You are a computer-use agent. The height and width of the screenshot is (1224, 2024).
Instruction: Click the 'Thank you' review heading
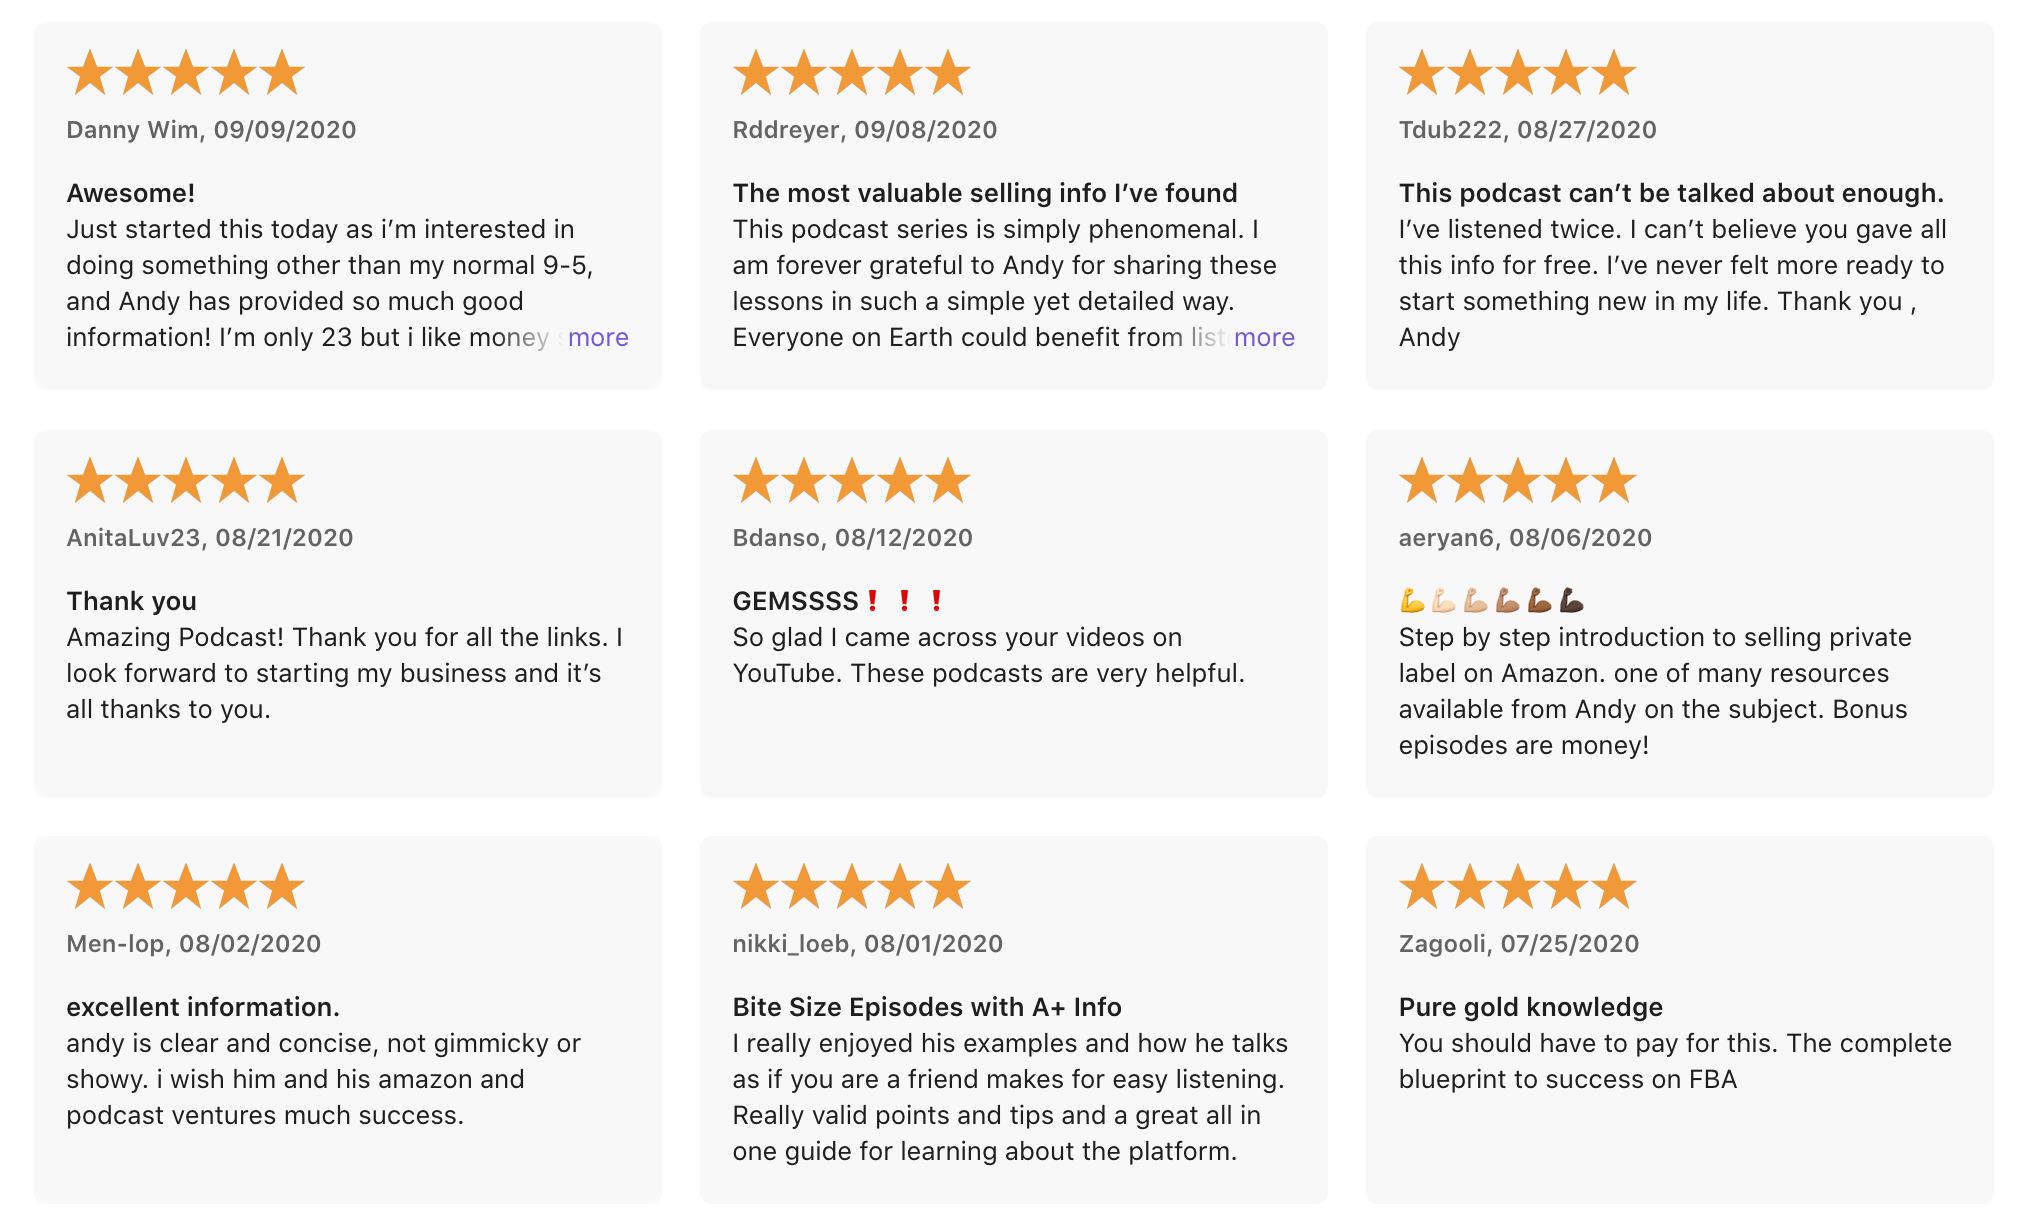point(132,601)
